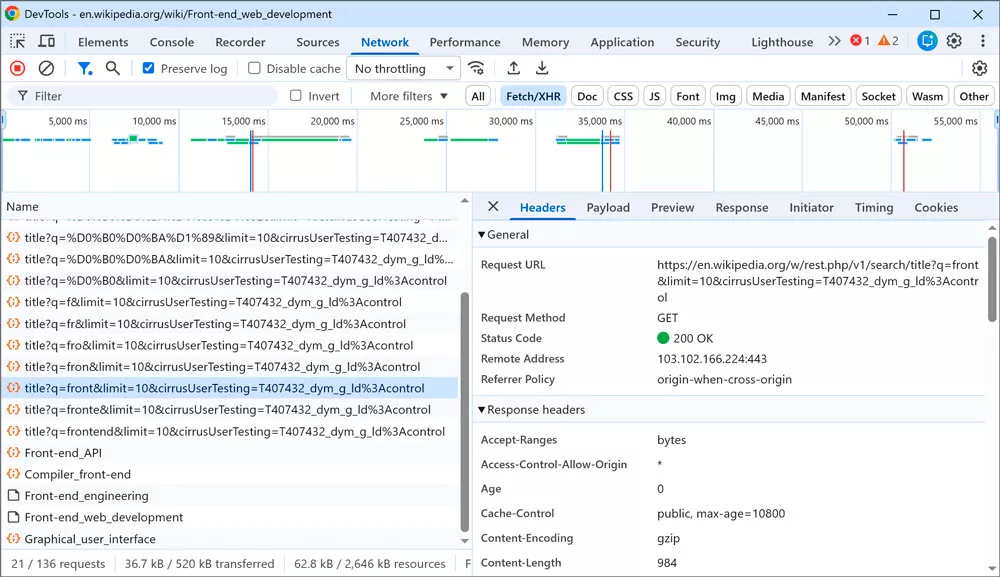Click the blue AI assistance icon
The image size is (1000, 577).
927,41
